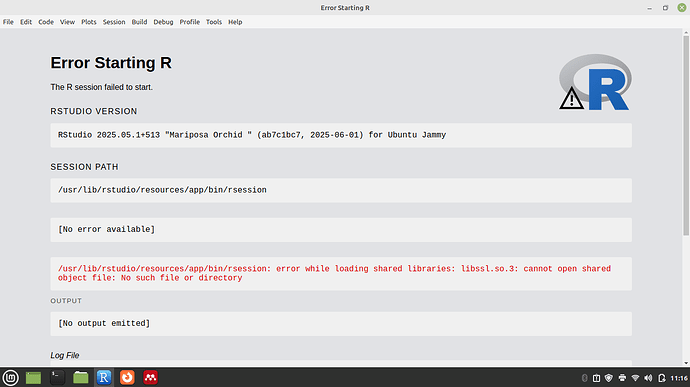Screen dimensions: 690x387
Task: Select the RStudio taskbar icon
Action: tap(104, 377)
